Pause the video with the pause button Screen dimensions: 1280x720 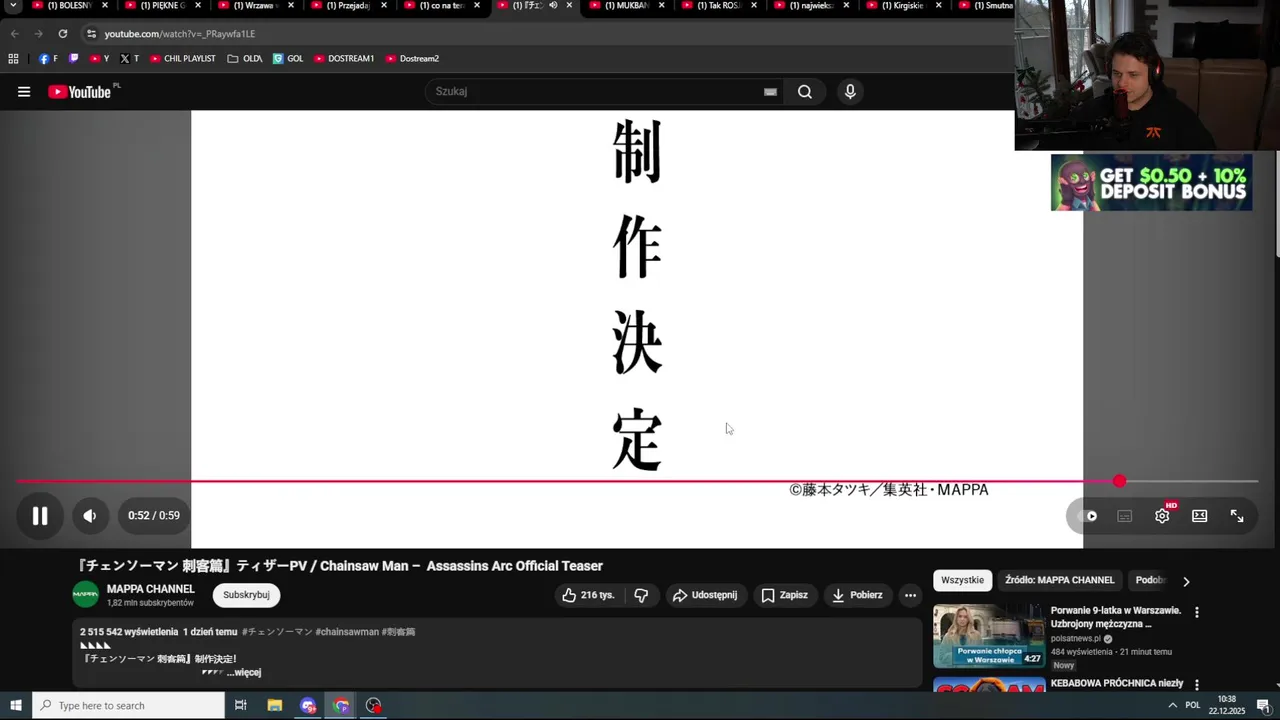click(x=40, y=516)
